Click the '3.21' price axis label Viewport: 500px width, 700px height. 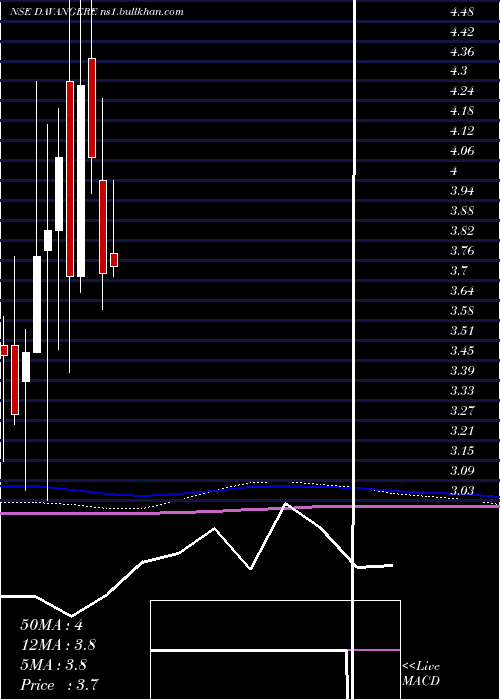click(462, 430)
